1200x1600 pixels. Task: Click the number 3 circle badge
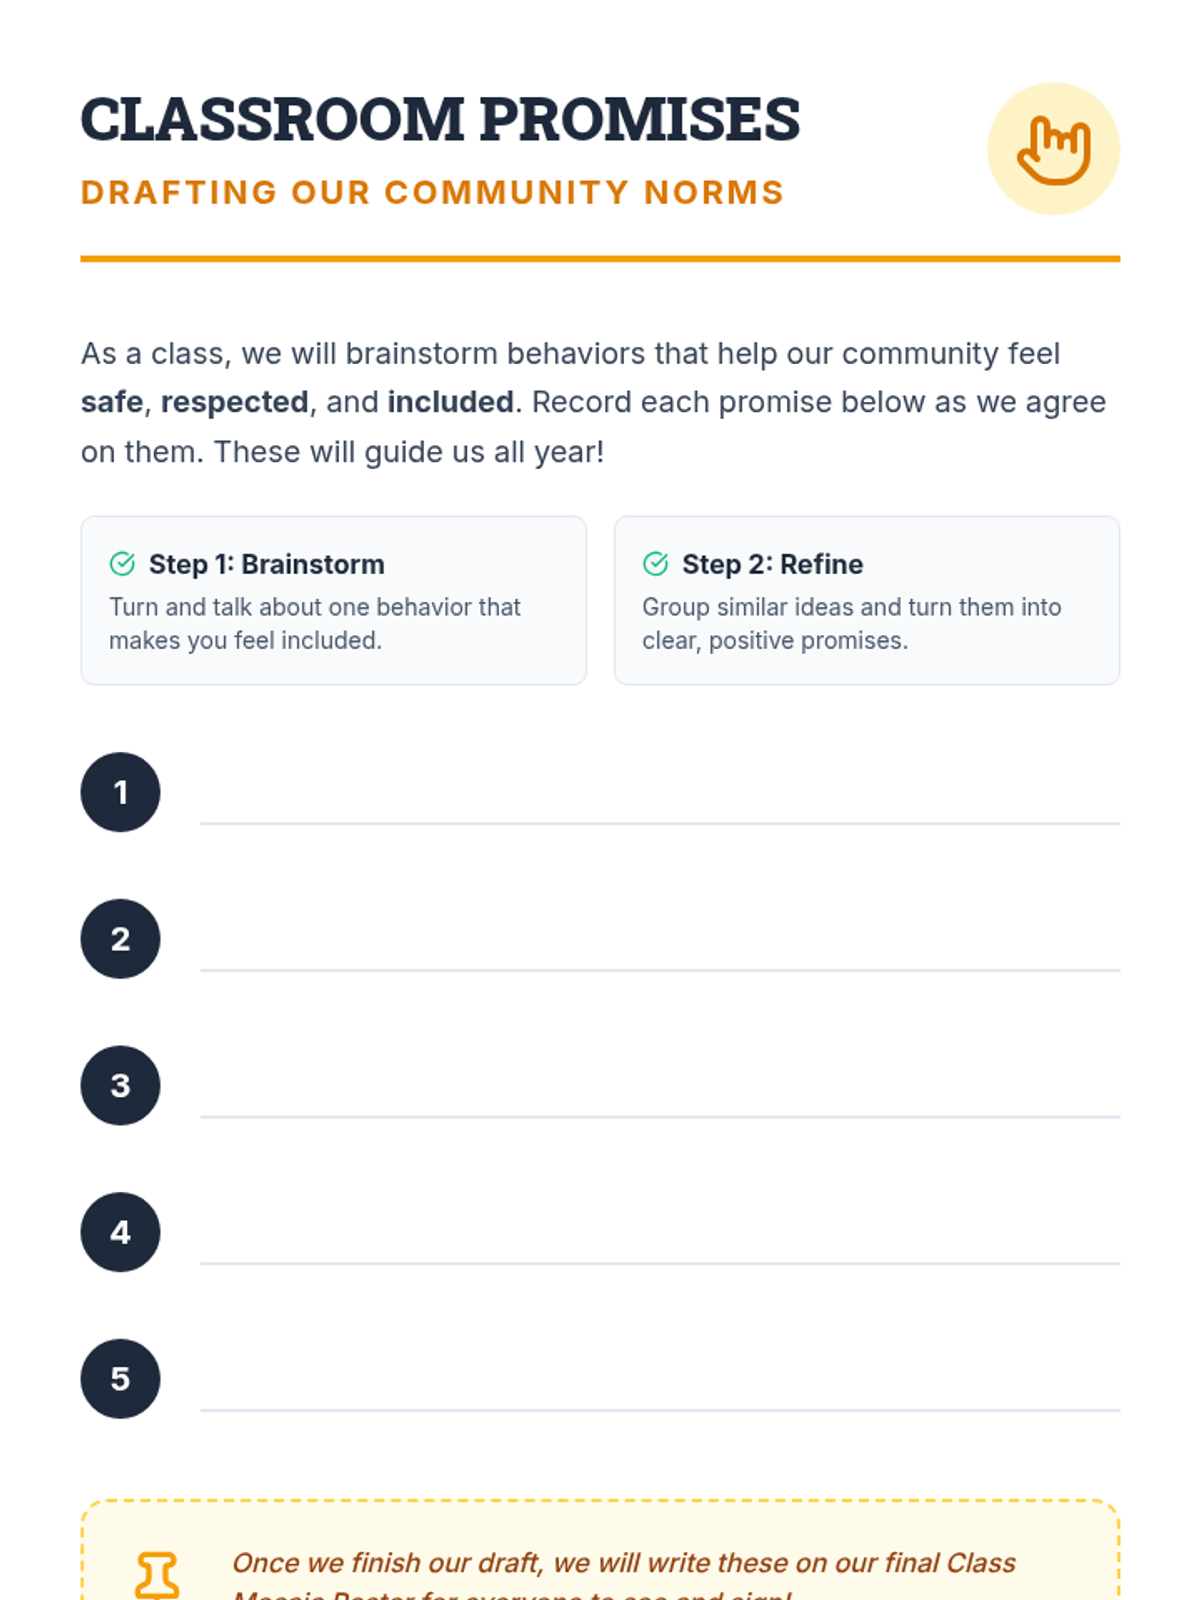pos(120,1085)
